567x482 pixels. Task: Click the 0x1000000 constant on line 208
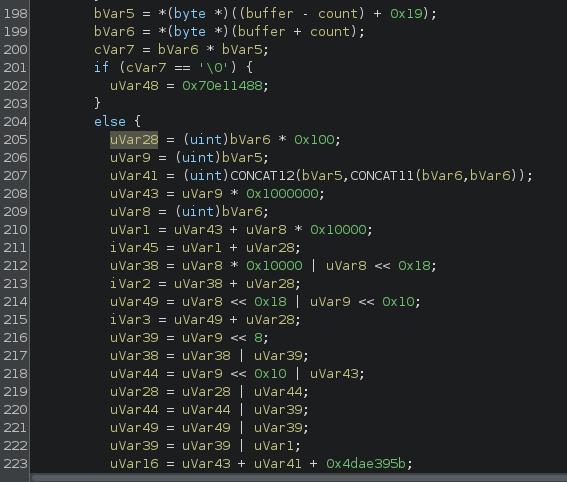pyautogui.click(x=282, y=194)
